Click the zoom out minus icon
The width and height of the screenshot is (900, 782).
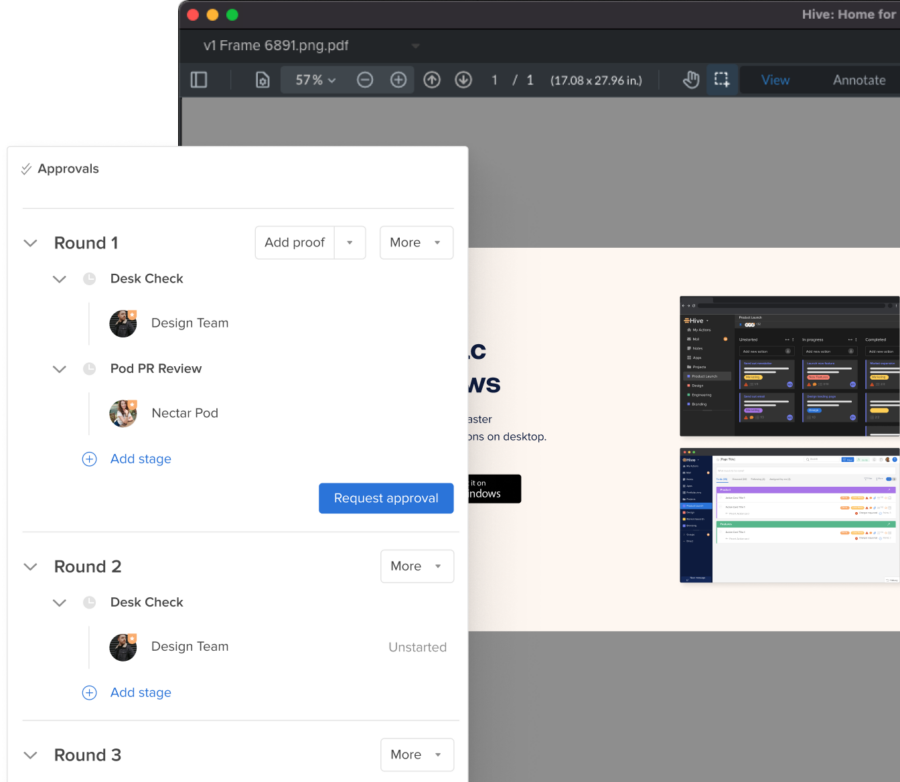365,79
